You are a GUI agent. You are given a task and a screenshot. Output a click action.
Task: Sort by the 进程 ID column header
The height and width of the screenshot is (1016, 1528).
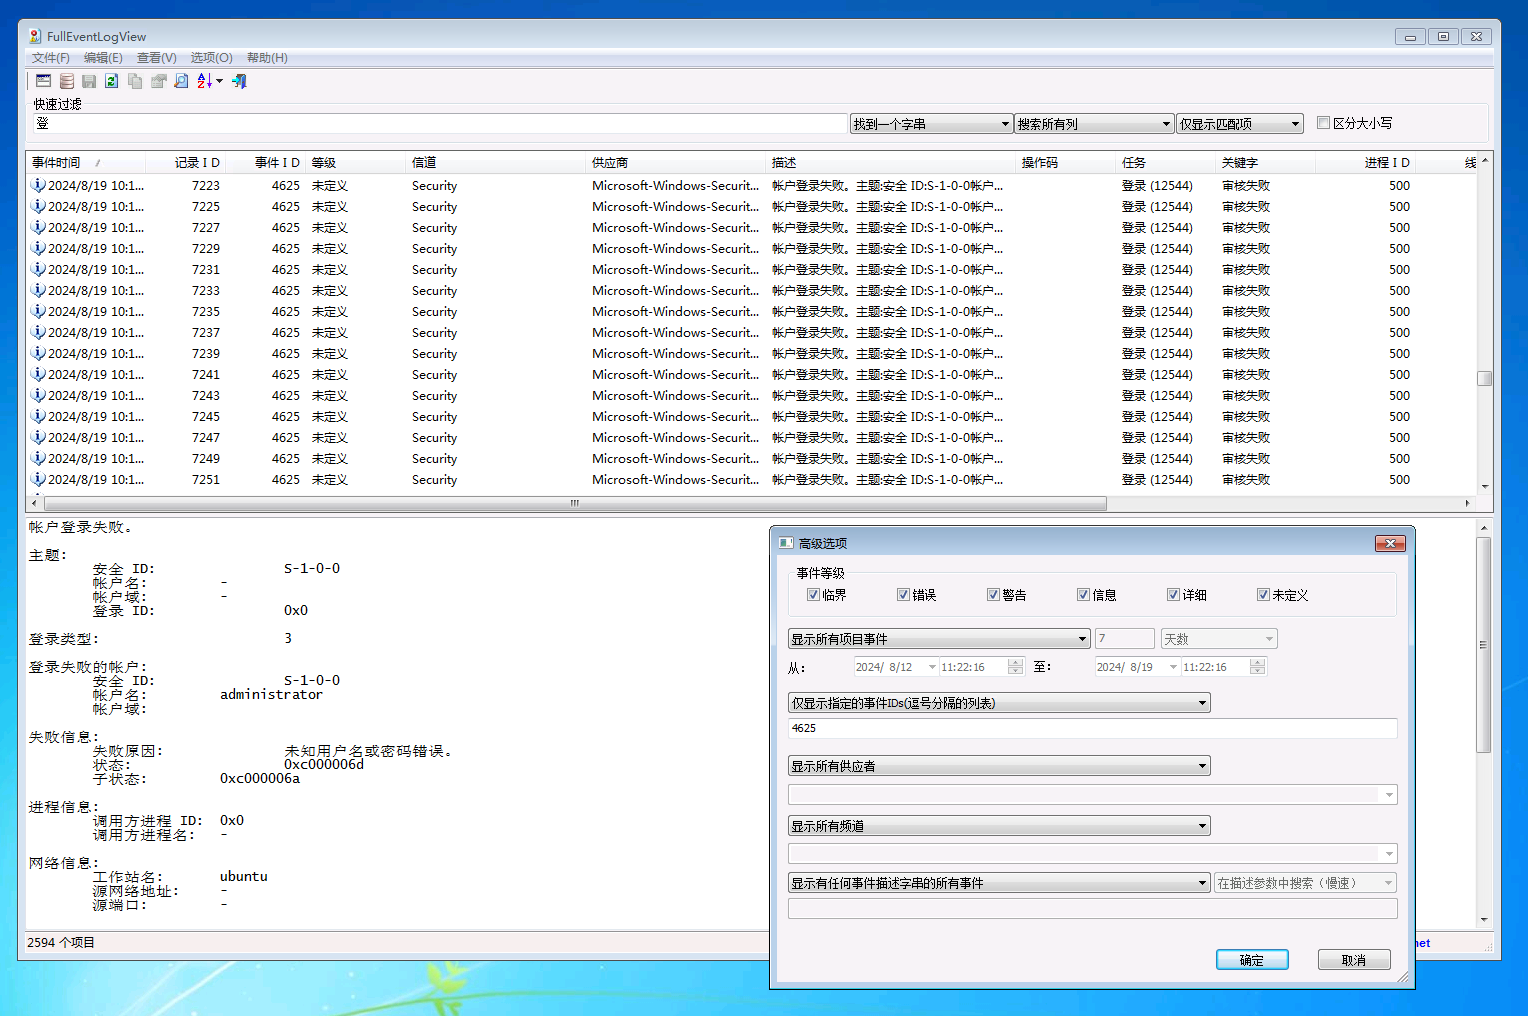pyautogui.click(x=1366, y=163)
